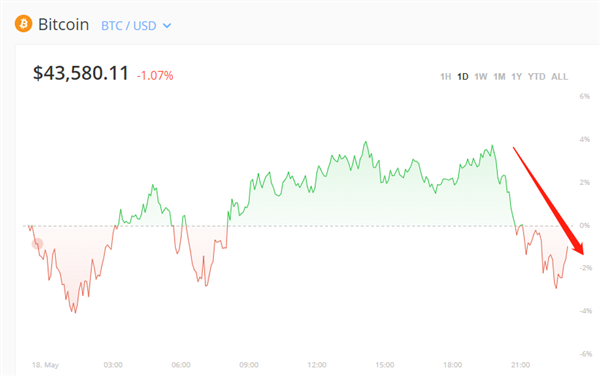
Task: Click the red arrow annotation tip
Action: (x=582, y=252)
